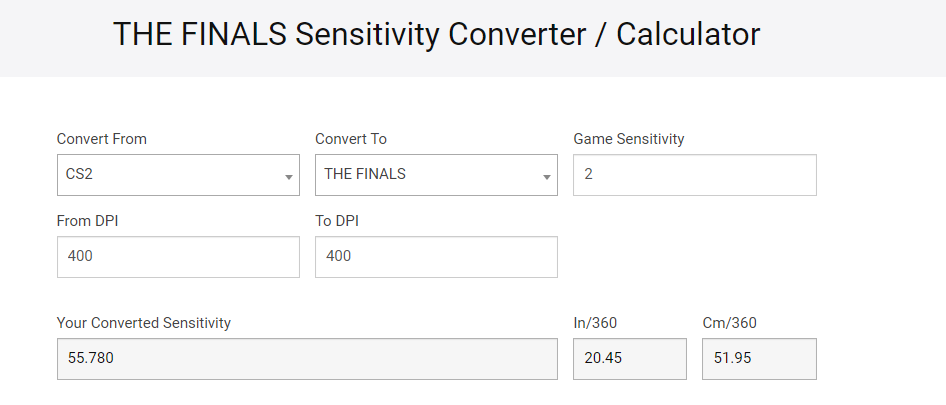946x405 pixels.
Task: Click the To DPI label
Action: pyautogui.click(x=337, y=221)
